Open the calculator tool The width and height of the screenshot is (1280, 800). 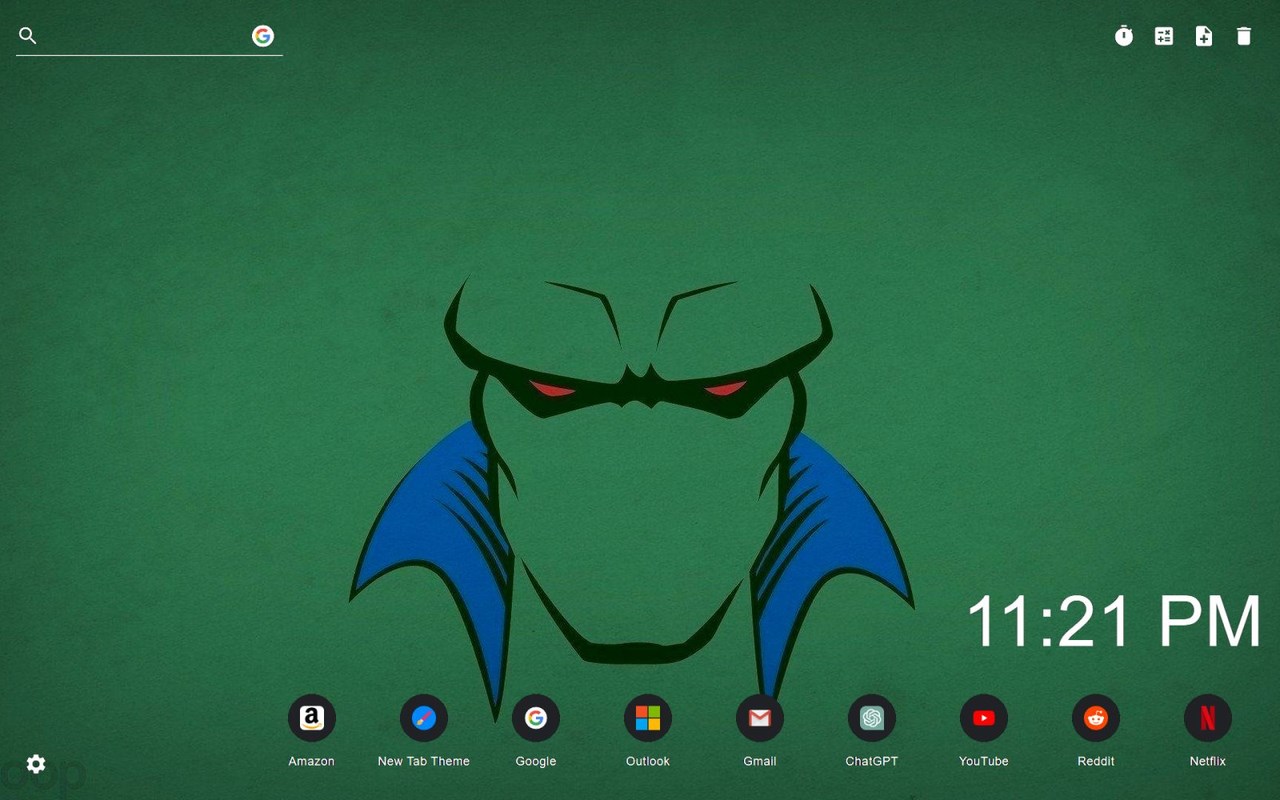point(1164,36)
